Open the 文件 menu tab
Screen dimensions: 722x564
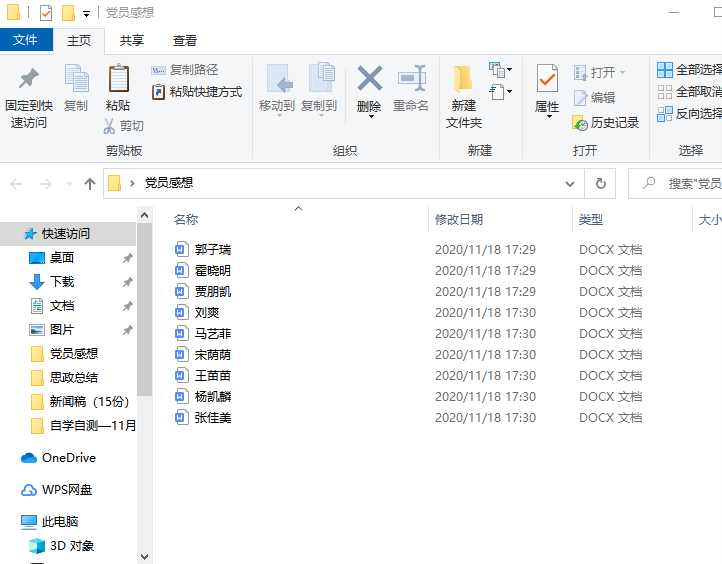(x=26, y=41)
